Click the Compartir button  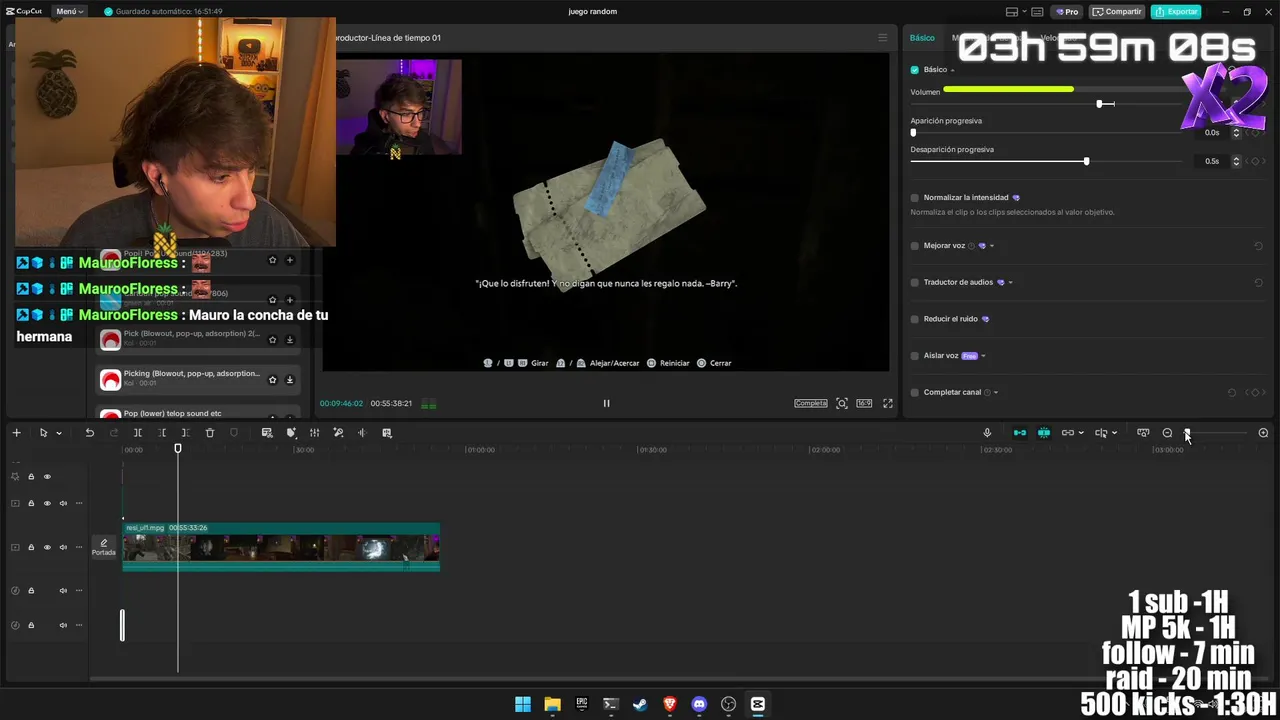1117,12
